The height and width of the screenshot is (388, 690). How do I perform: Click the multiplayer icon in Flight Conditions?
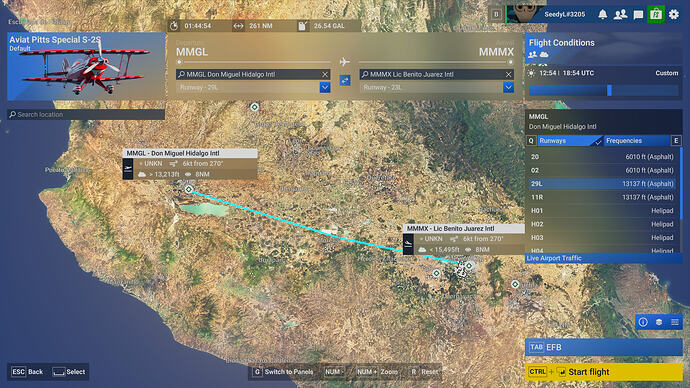point(532,55)
